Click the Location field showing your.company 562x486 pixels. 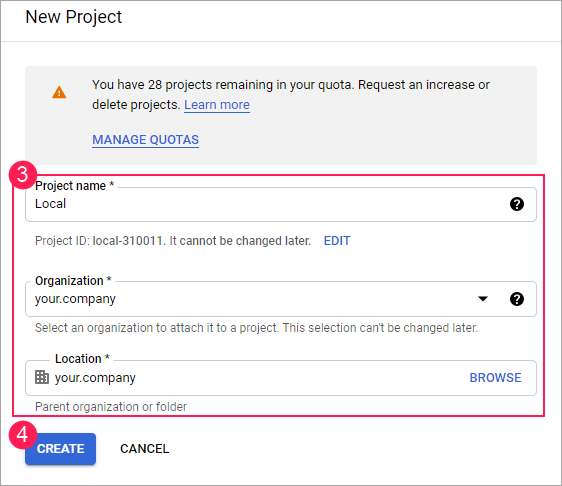281,378
